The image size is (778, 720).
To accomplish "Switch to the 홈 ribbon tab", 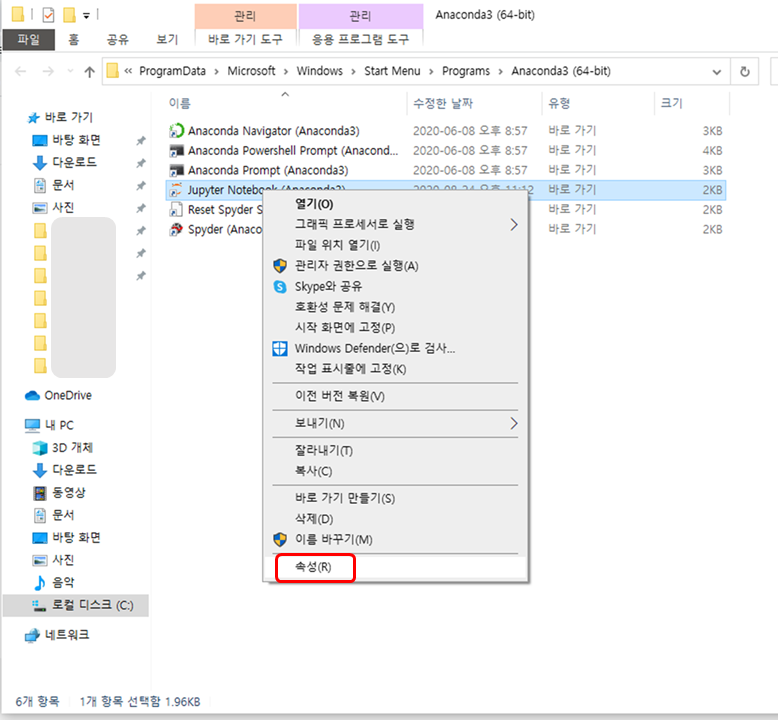I will [x=73, y=39].
